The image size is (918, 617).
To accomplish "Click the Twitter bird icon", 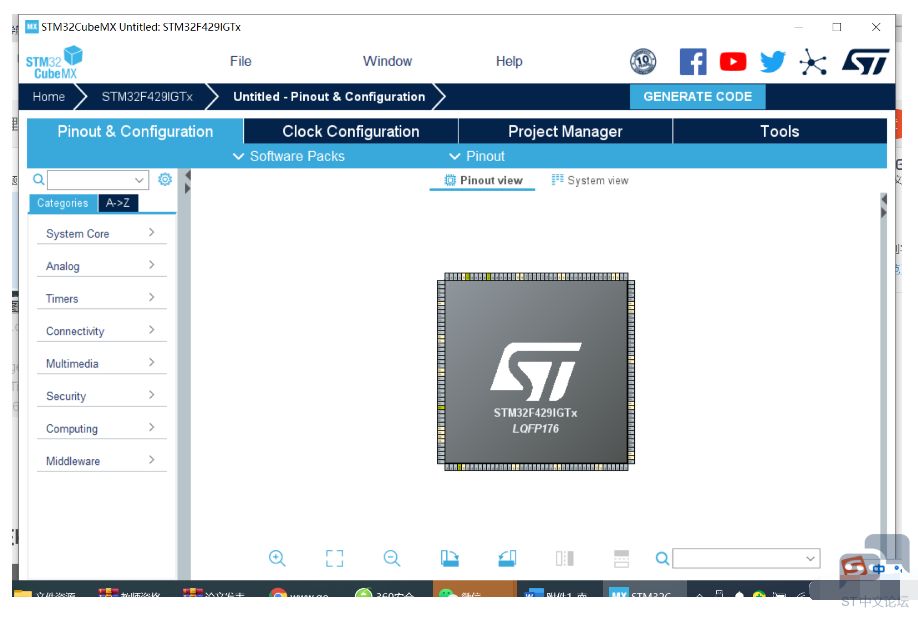I will (x=772, y=62).
